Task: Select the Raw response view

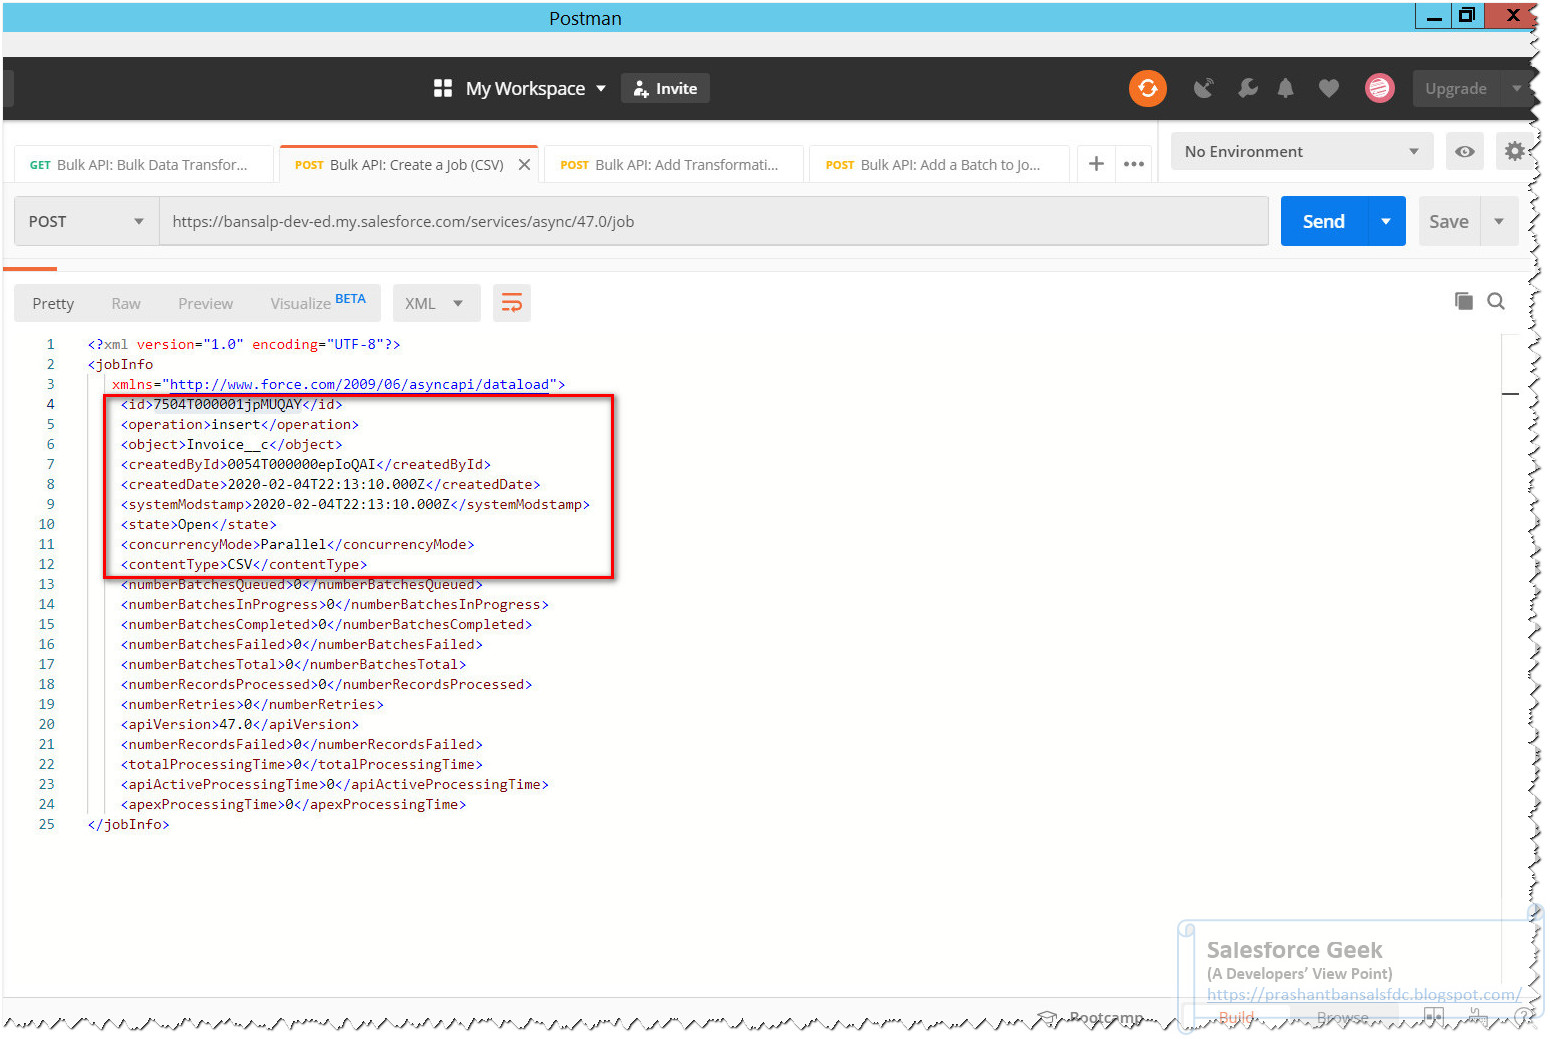Action: [126, 303]
